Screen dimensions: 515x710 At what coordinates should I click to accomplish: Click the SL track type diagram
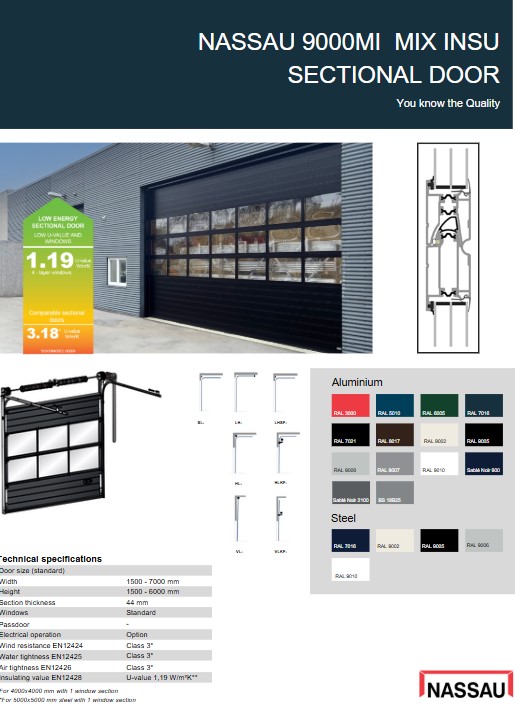pyautogui.click(x=211, y=392)
